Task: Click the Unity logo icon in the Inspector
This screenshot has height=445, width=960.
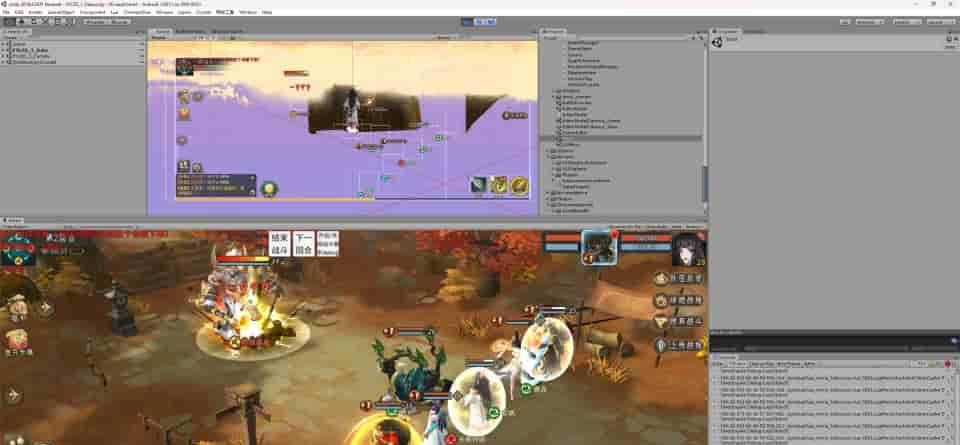Action: click(x=717, y=42)
